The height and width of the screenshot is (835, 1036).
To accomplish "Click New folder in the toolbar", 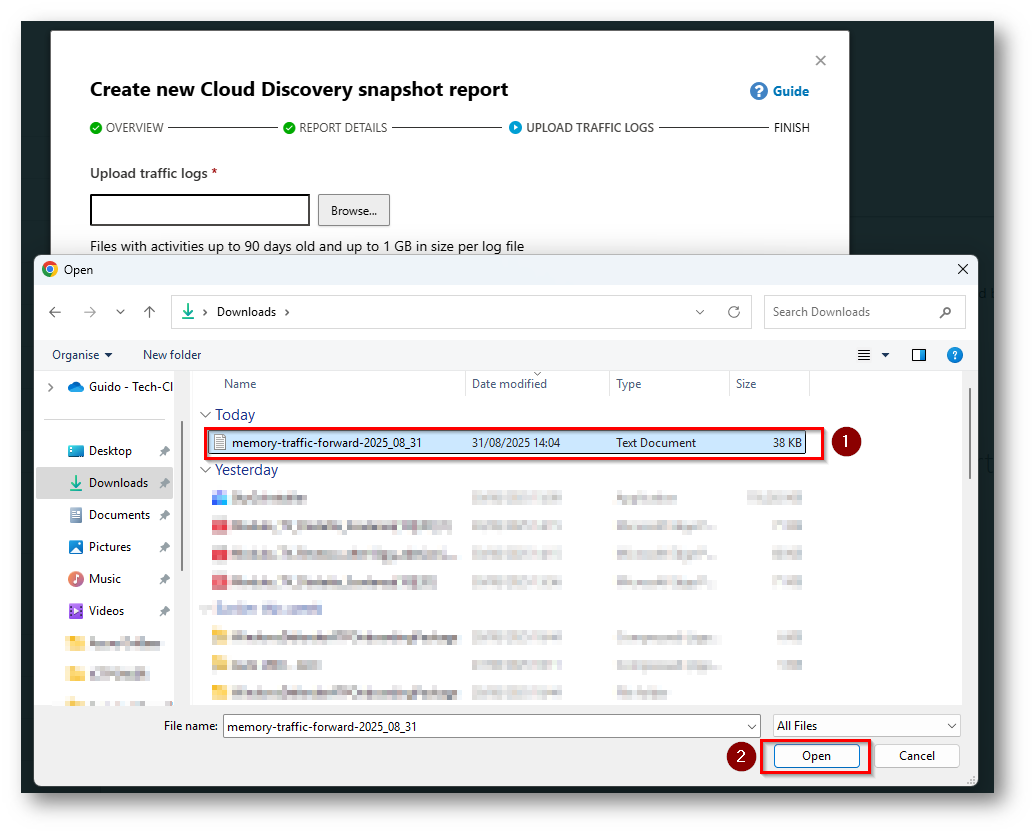I will [x=172, y=355].
